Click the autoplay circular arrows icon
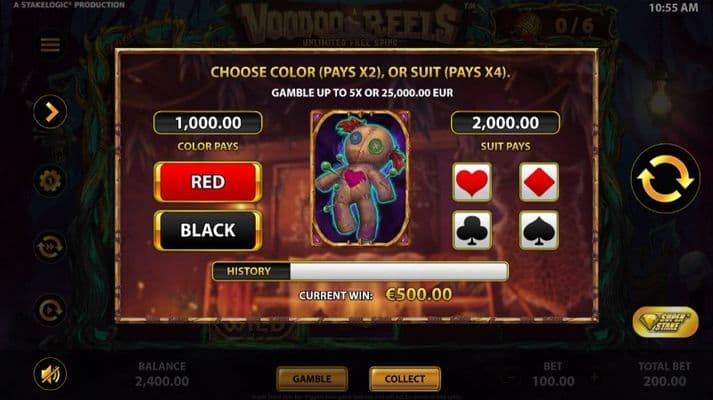Image resolution: width=713 pixels, height=400 pixels. coord(50,247)
